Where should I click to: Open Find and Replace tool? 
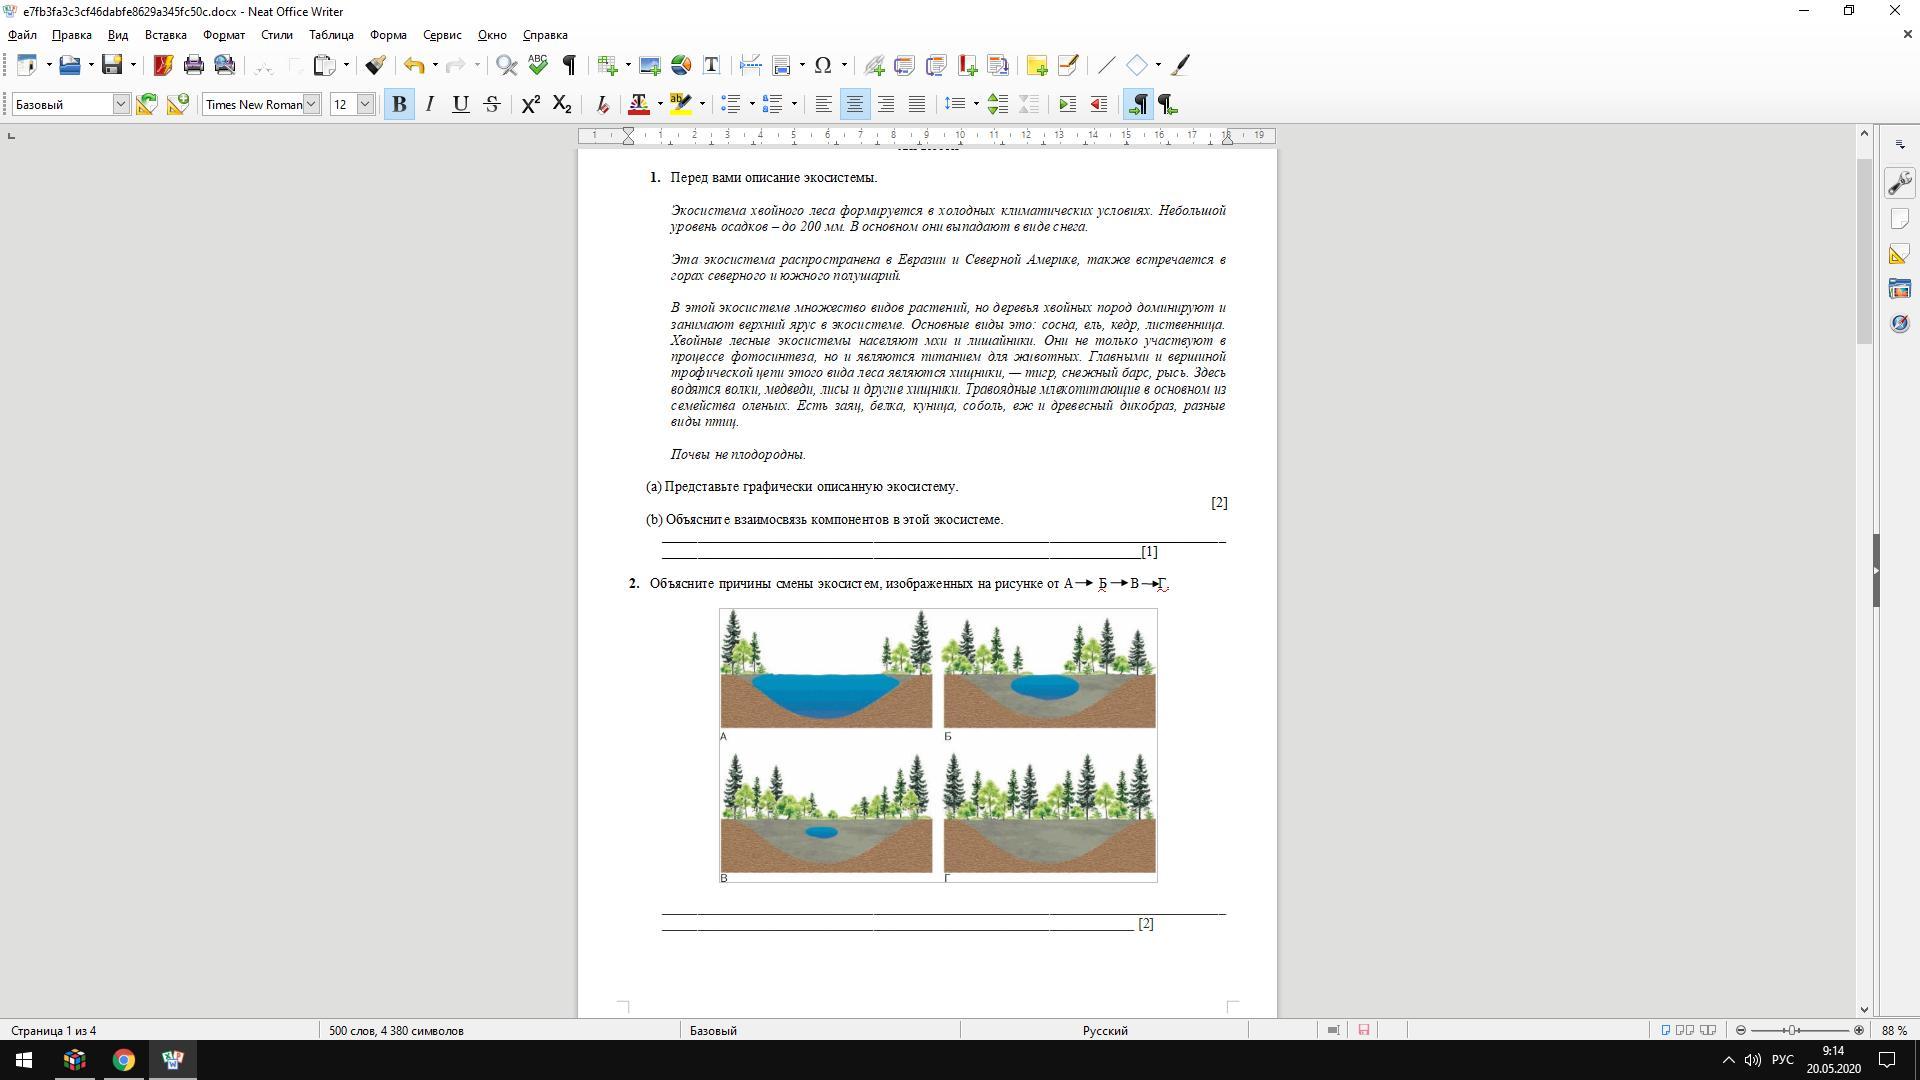click(507, 66)
